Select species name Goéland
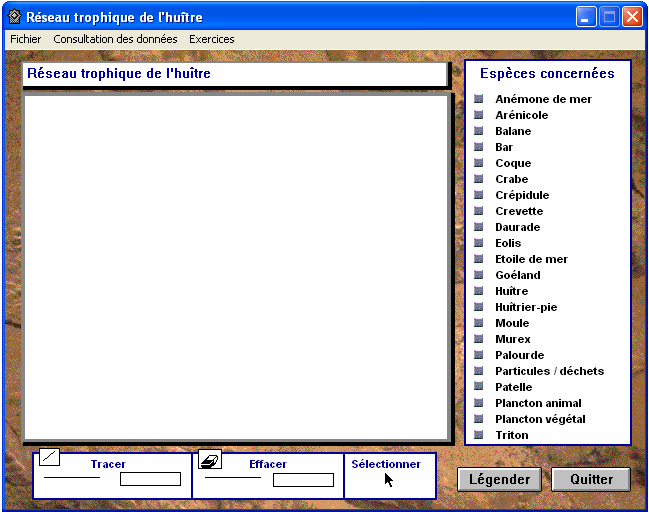This screenshot has height=512, width=649. (x=518, y=275)
